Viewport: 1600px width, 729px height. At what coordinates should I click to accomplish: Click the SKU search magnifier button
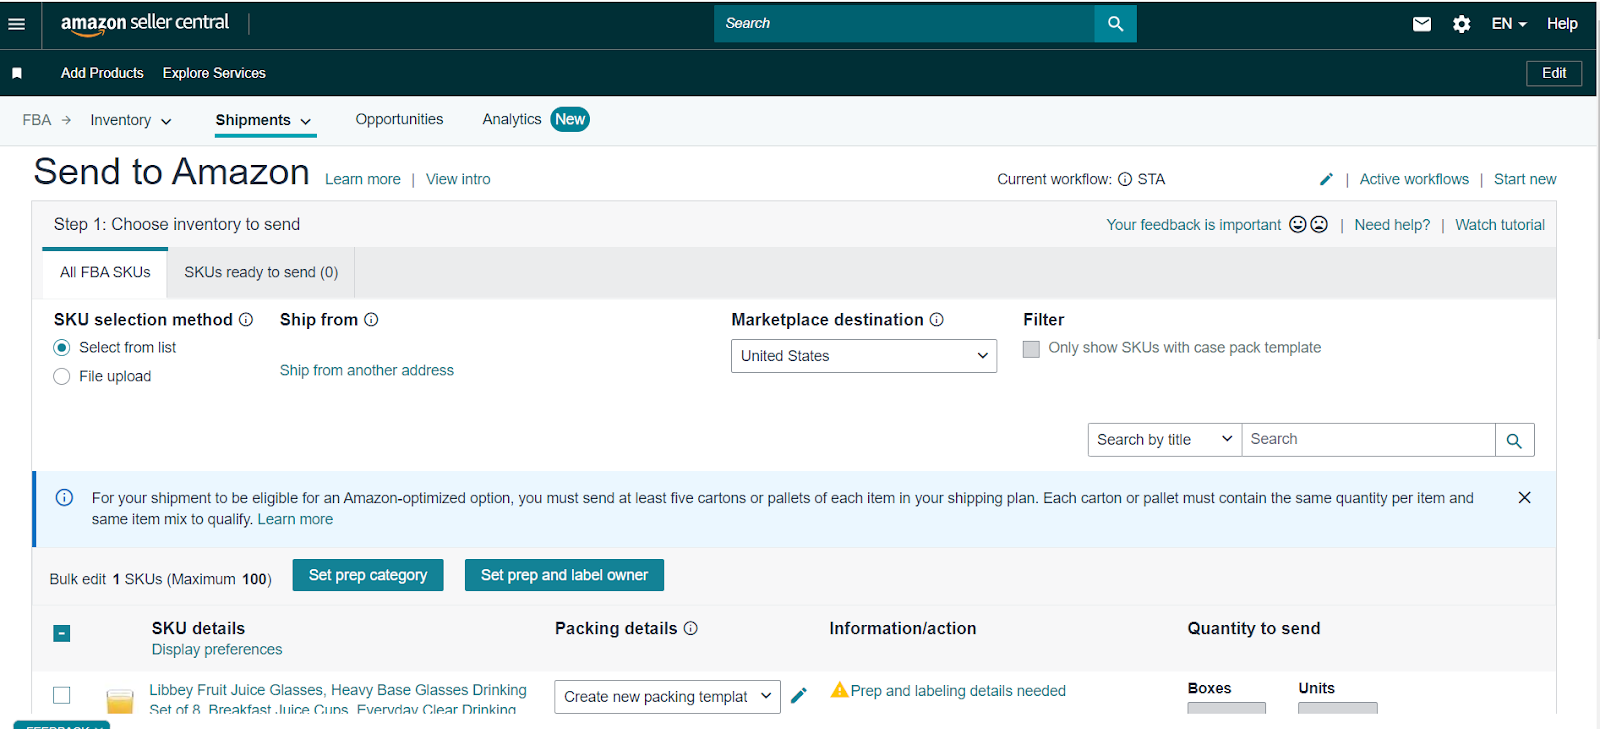tap(1514, 440)
